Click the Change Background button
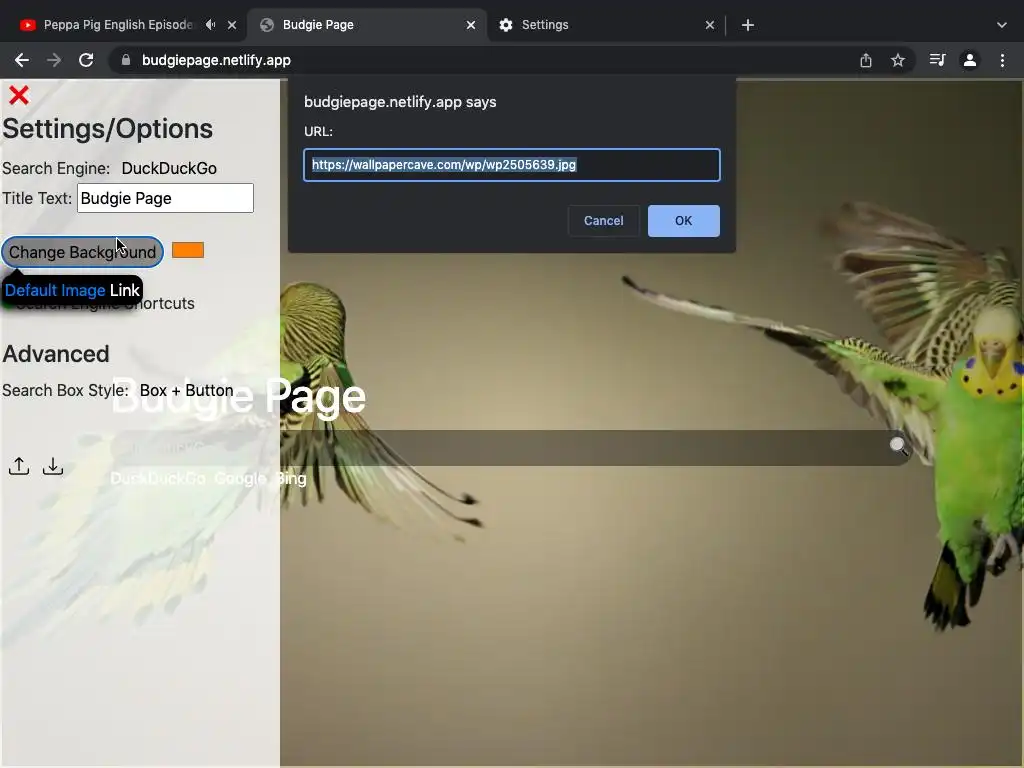This screenshot has width=1024, height=768. pyautogui.click(x=82, y=252)
